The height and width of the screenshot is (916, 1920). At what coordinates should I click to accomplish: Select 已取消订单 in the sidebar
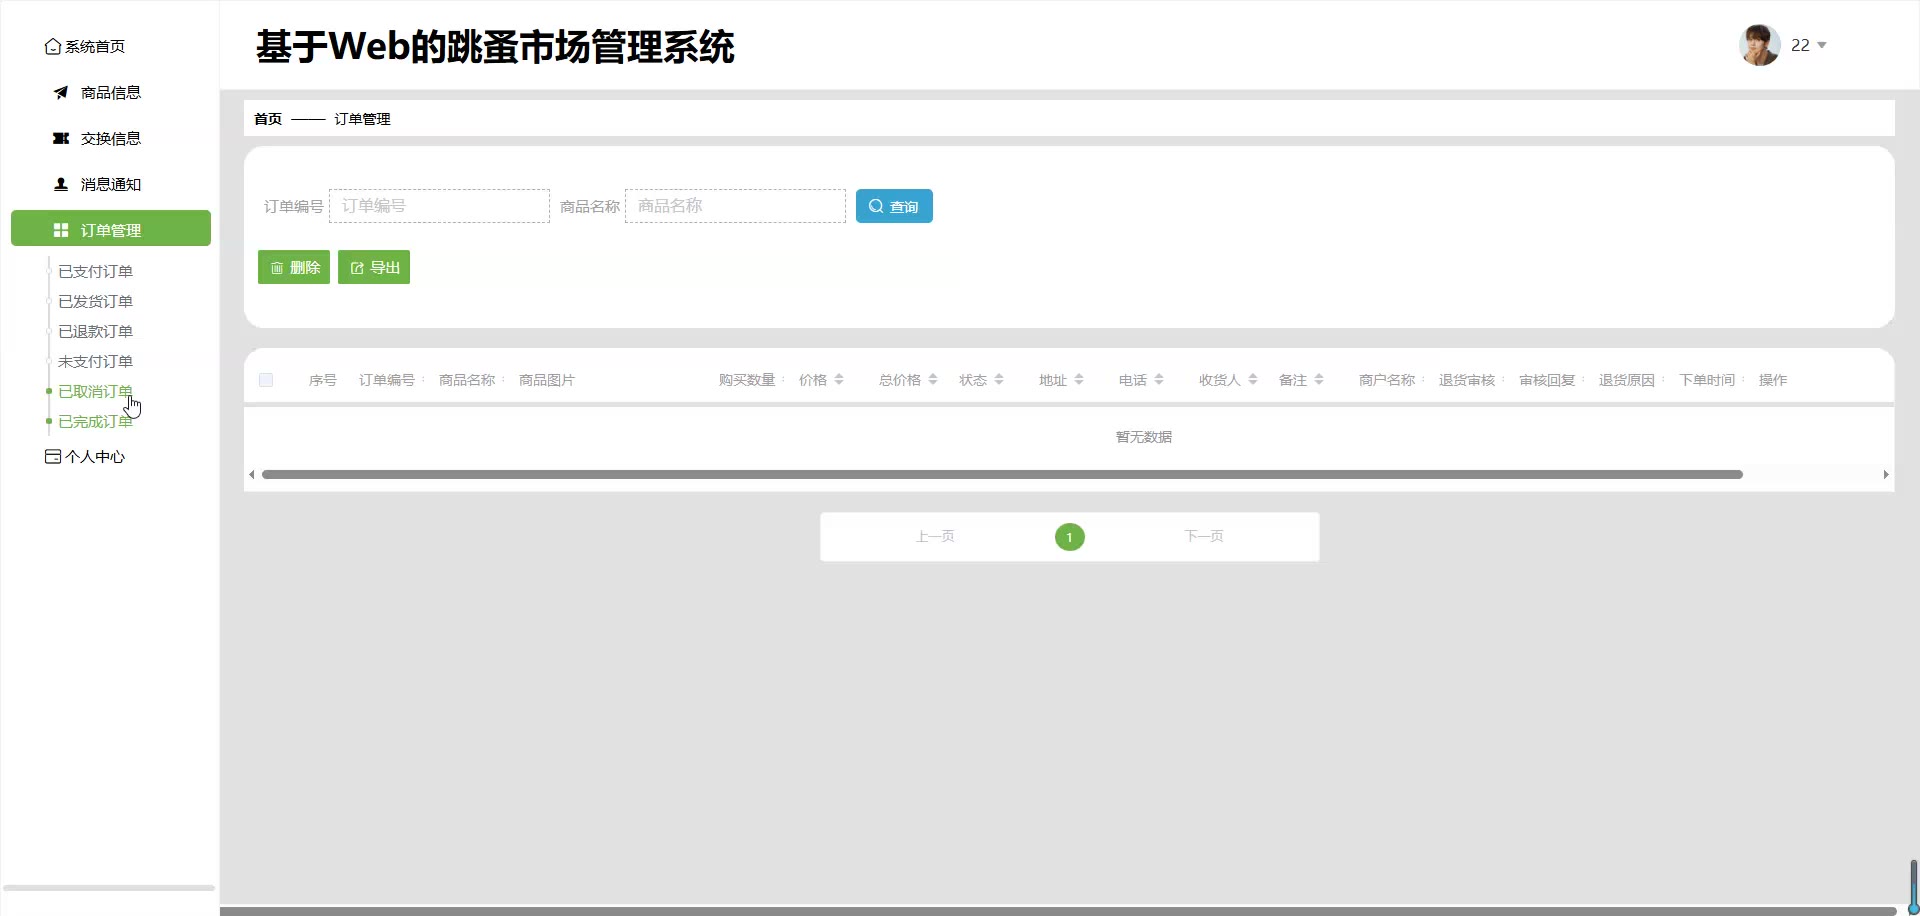coord(96,392)
